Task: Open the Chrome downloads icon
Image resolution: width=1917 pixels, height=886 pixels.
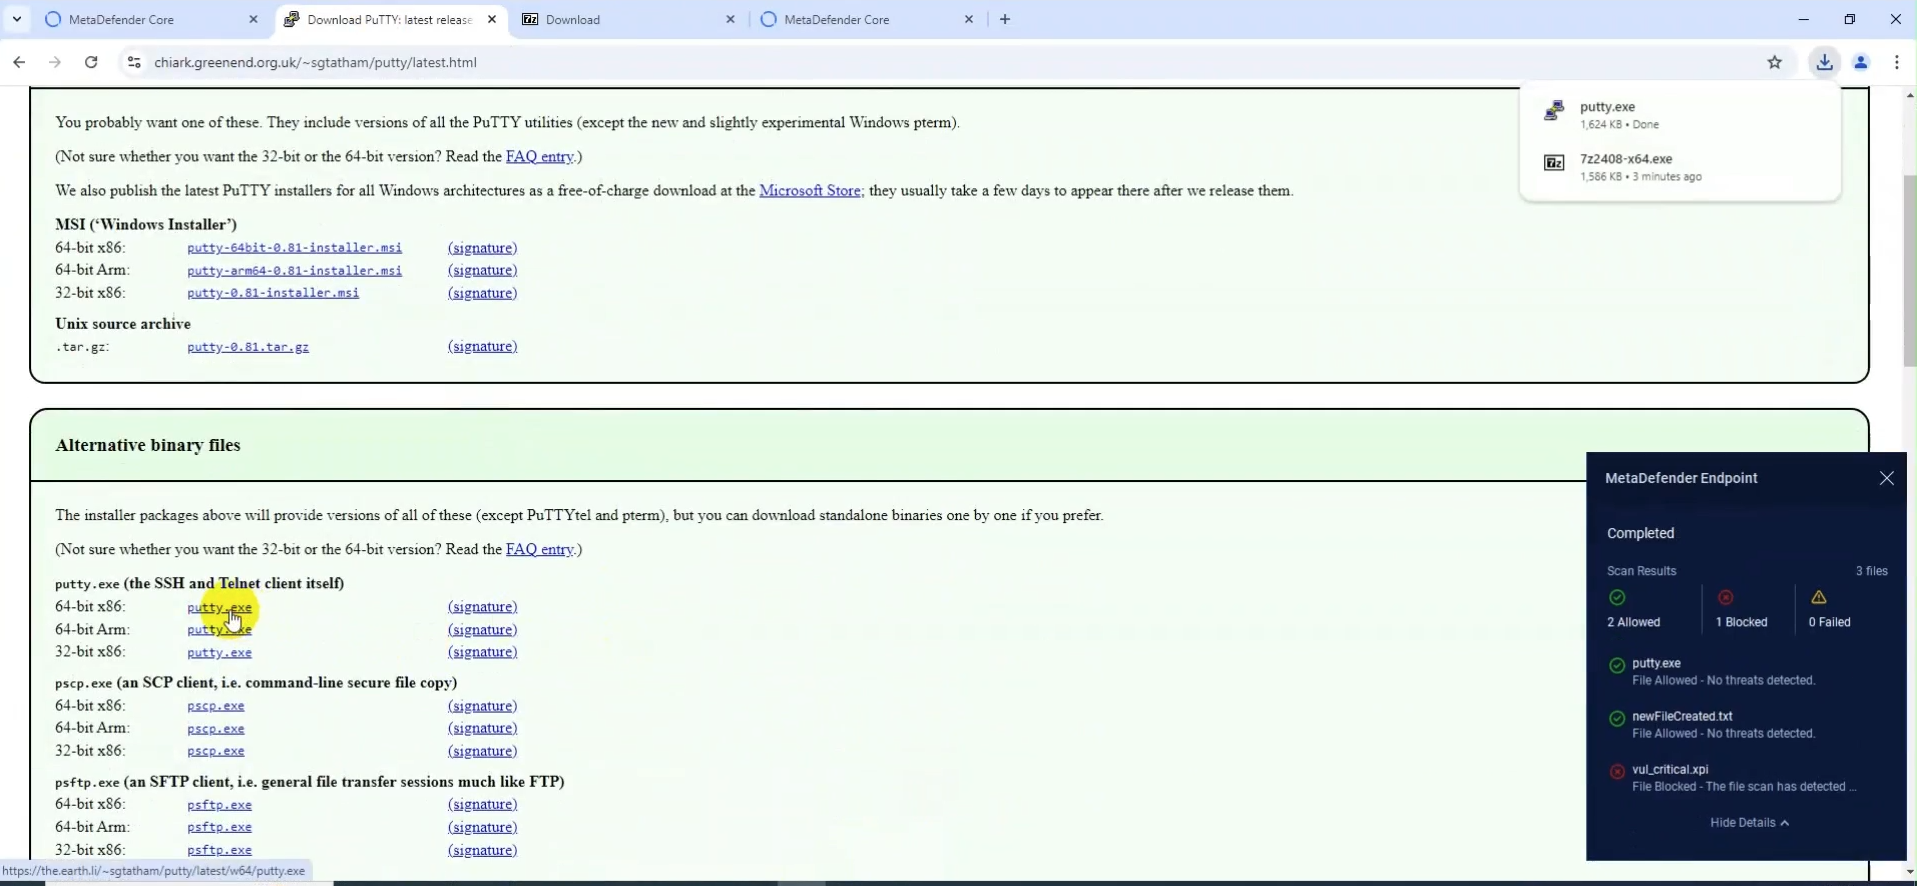Action: point(1825,62)
